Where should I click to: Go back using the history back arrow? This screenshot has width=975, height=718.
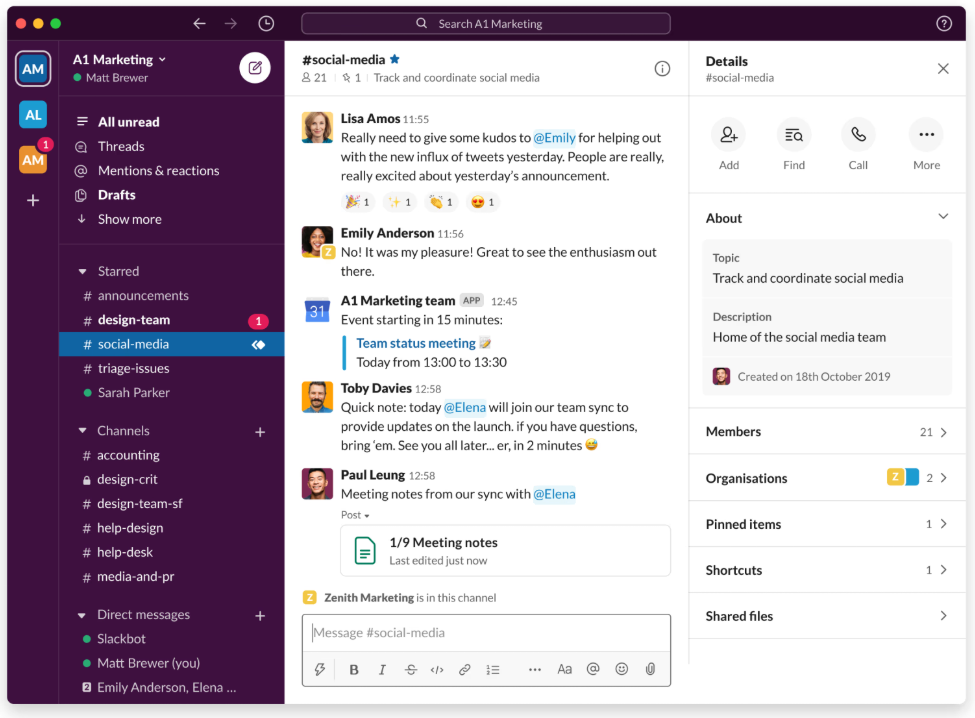pyautogui.click(x=199, y=24)
